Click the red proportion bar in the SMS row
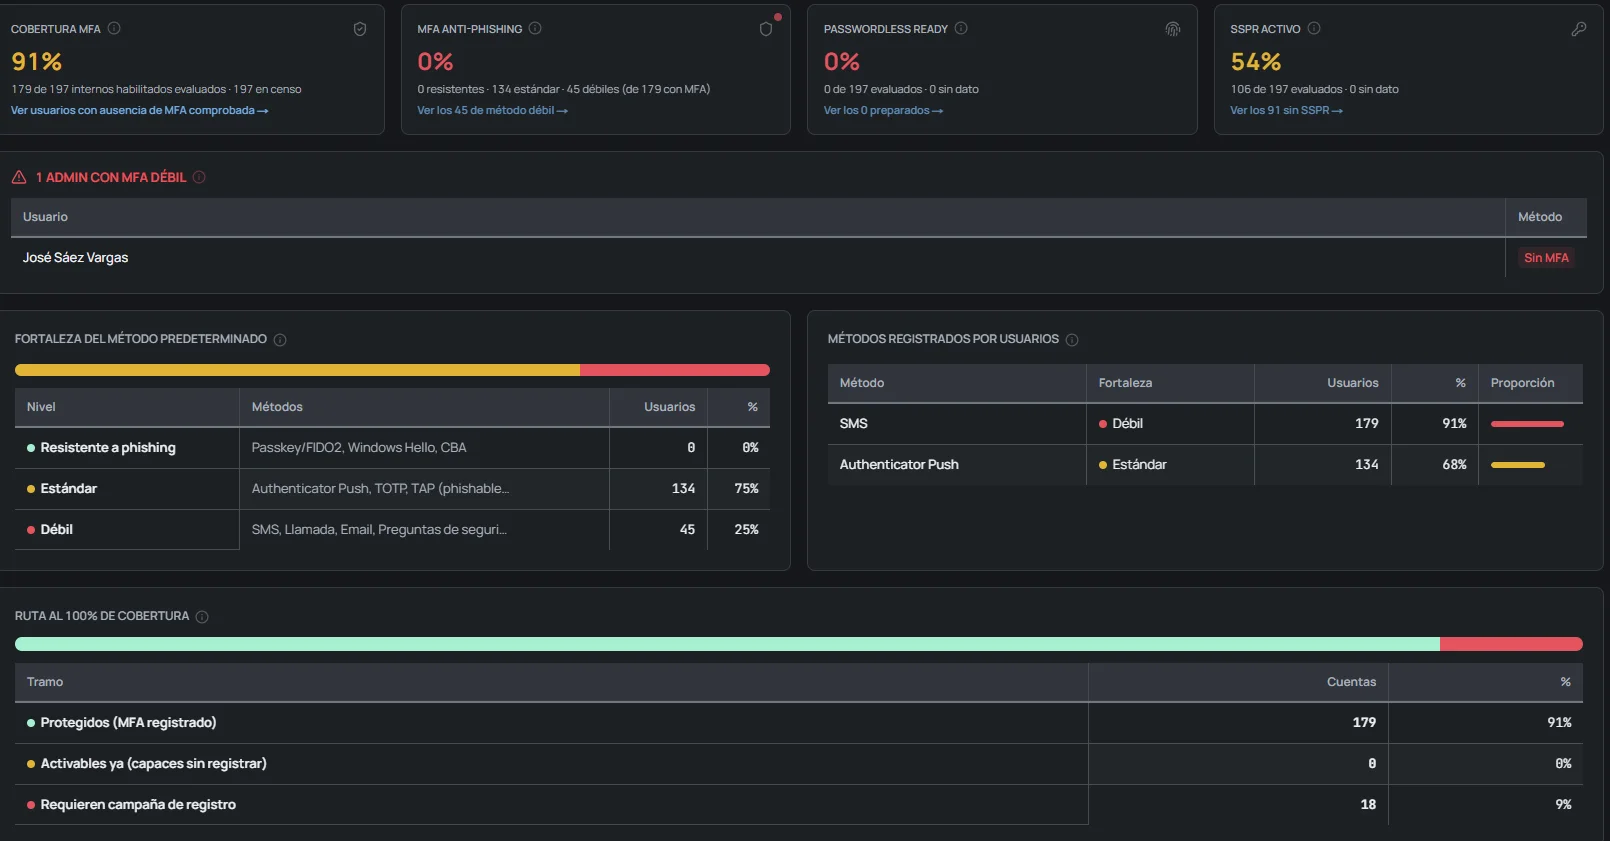Image resolution: width=1610 pixels, height=841 pixels. coord(1527,424)
